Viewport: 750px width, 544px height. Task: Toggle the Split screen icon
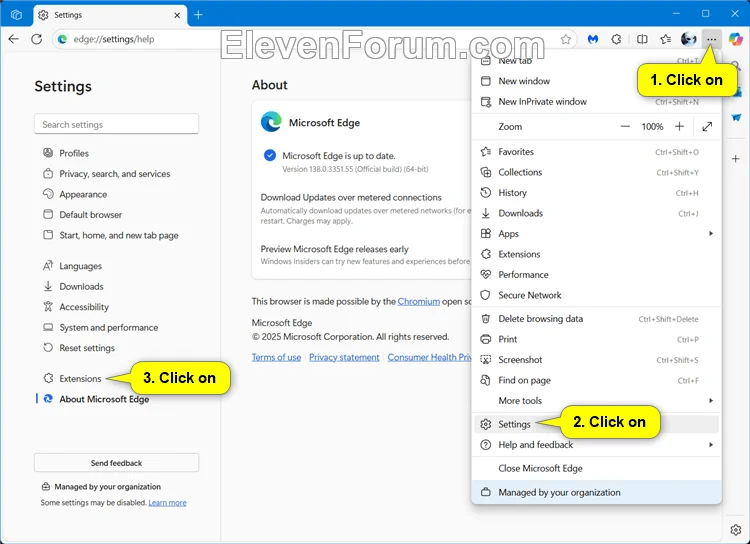click(x=642, y=39)
